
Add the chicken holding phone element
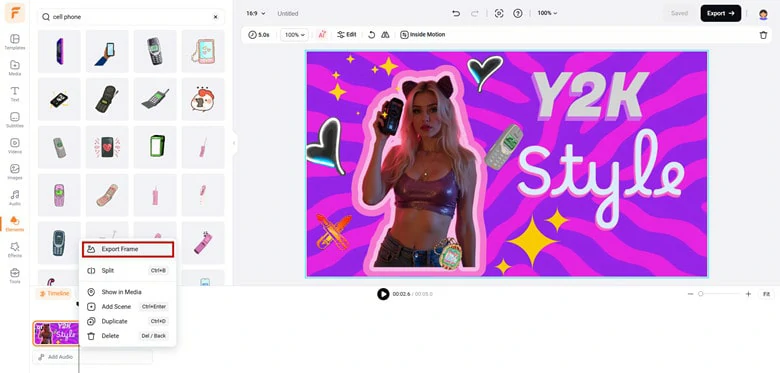203,99
